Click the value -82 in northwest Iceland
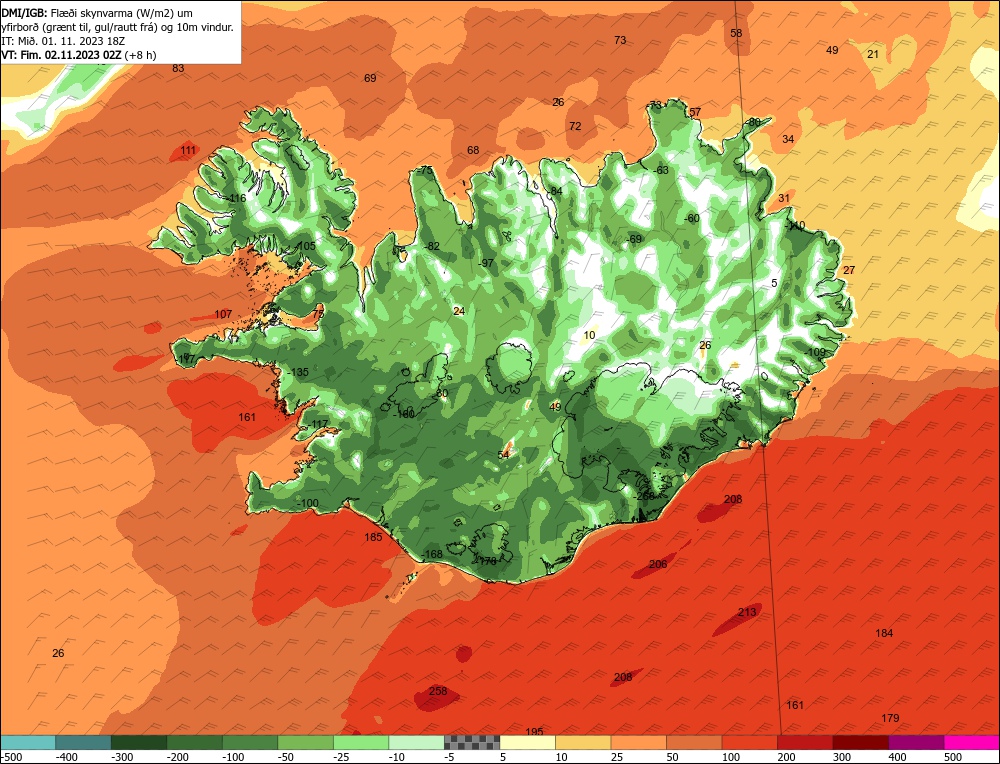The width and height of the screenshot is (1000, 764). pyautogui.click(x=432, y=246)
